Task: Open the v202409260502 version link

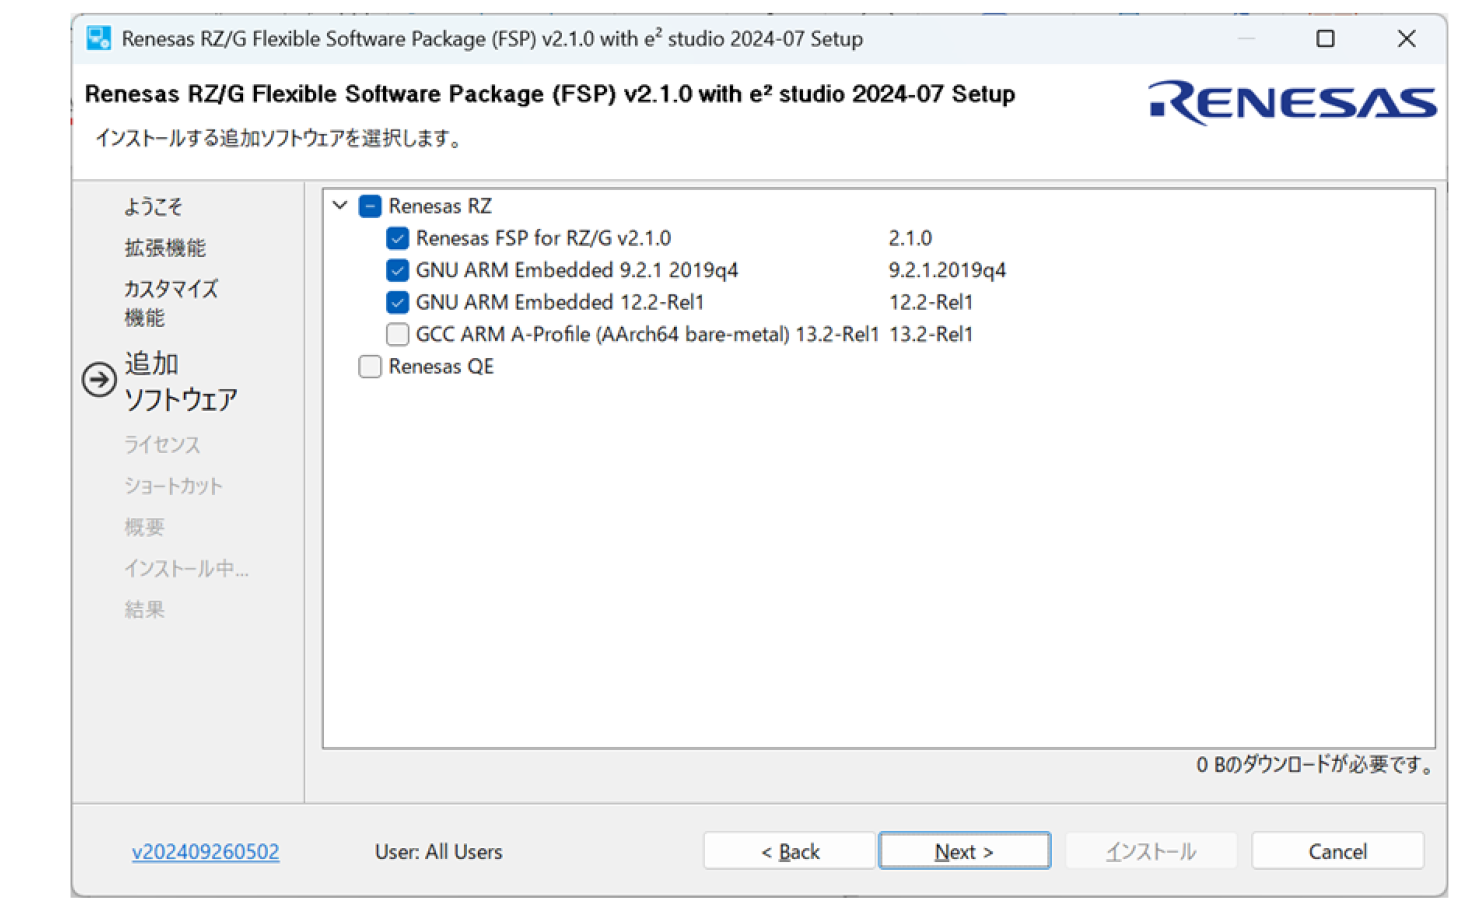Action: (x=205, y=852)
